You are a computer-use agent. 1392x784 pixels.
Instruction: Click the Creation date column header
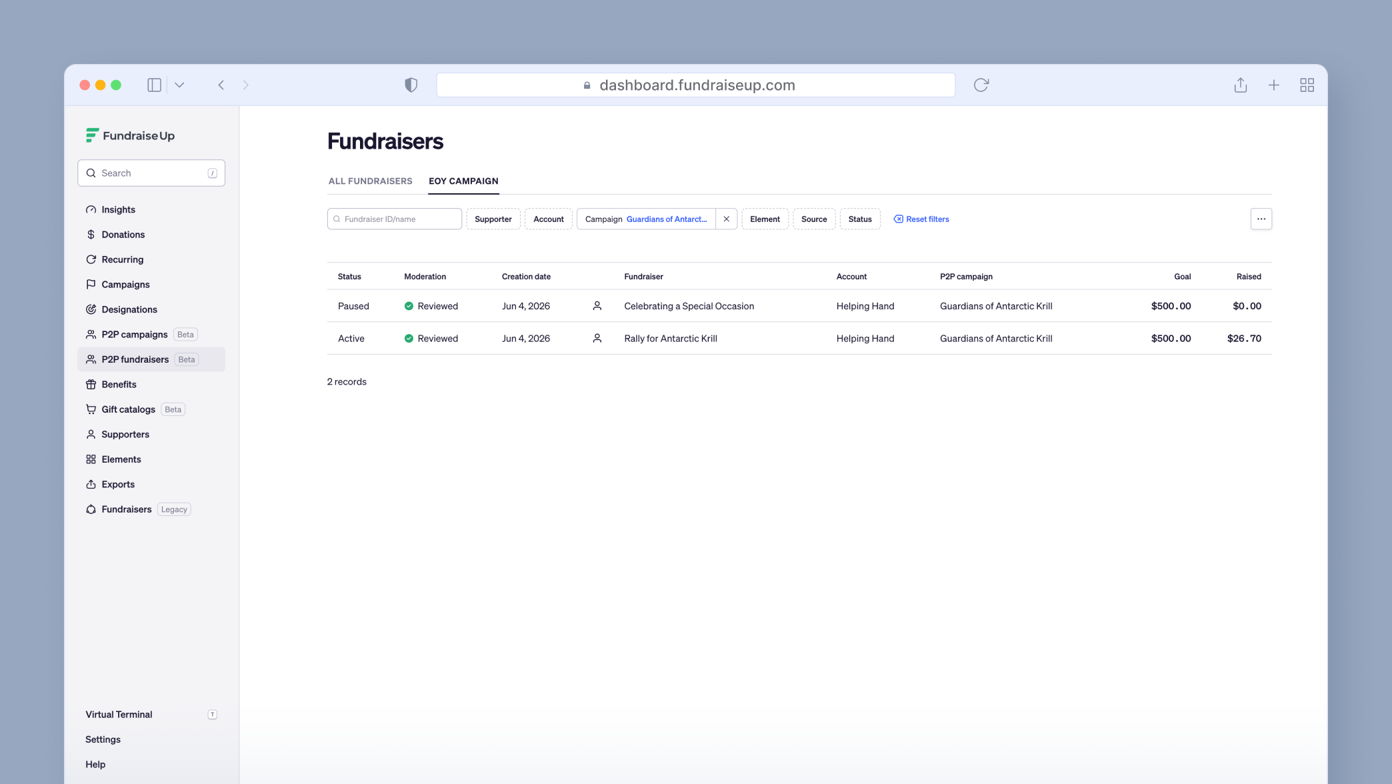(526, 277)
